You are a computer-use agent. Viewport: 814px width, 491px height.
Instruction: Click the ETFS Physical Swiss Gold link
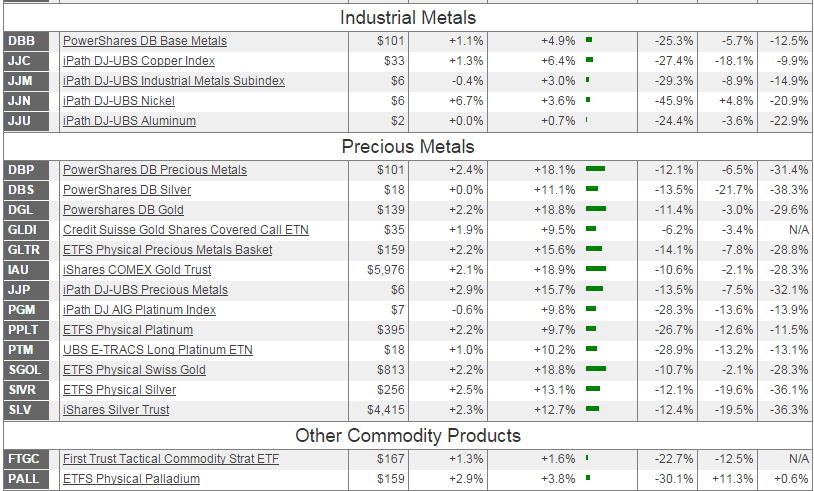[x=134, y=370]
